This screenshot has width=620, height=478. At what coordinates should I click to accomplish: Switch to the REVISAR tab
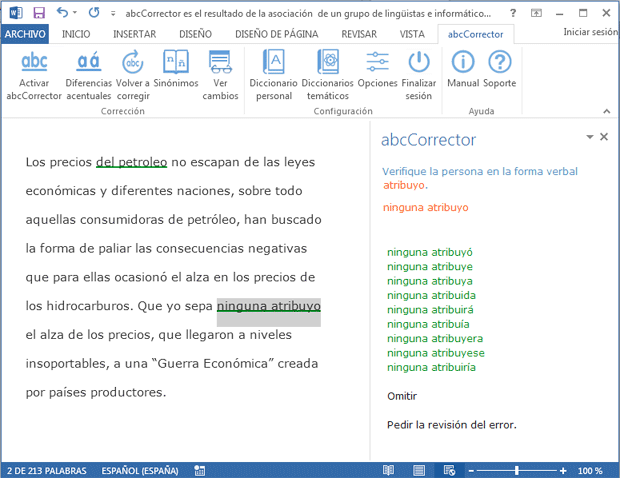coord(359,34)
